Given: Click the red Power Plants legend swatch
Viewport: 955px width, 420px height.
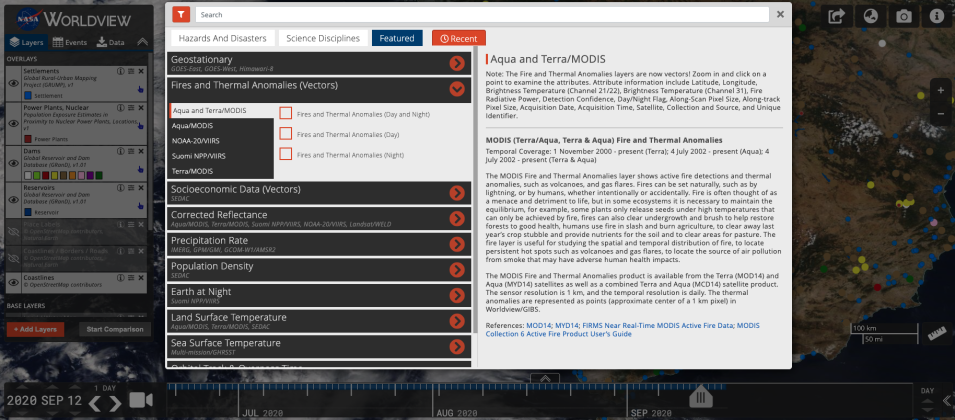Looking at the screenshot, I should point(27,139).
